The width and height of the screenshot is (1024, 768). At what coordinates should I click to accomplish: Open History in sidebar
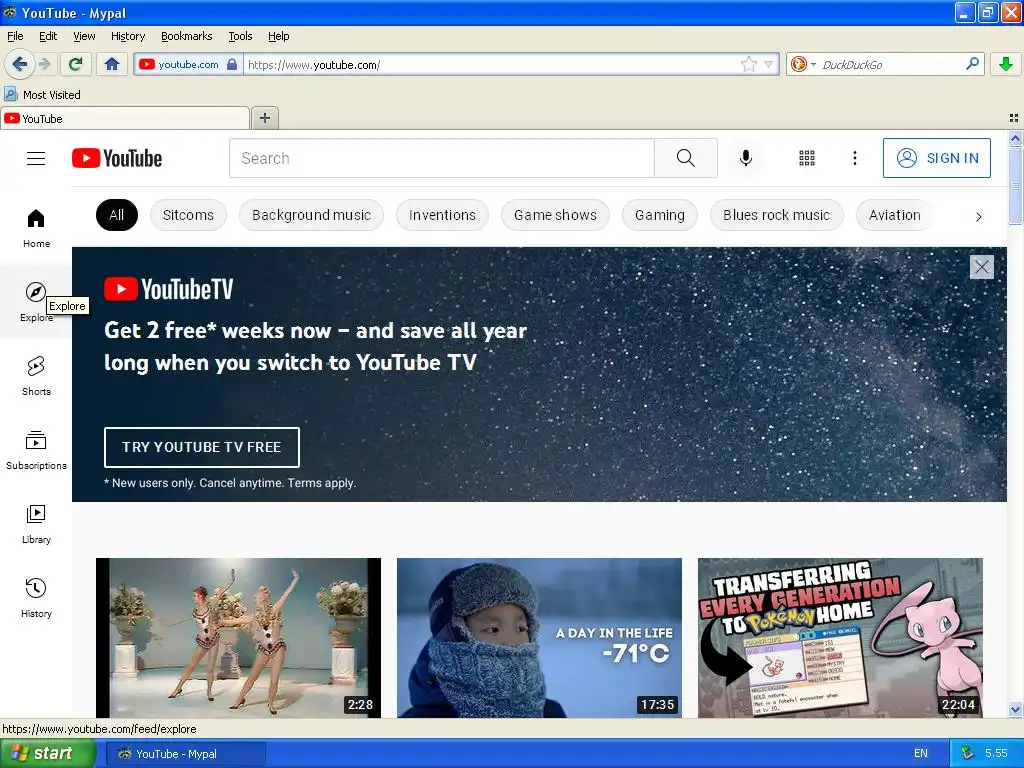36,598
